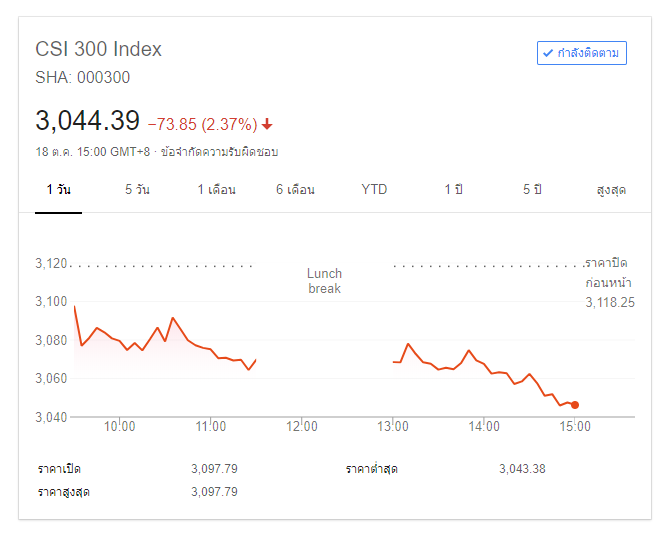Select the สูงสุด max range tab
Screen dimensions: 664x535
point(610,190)
